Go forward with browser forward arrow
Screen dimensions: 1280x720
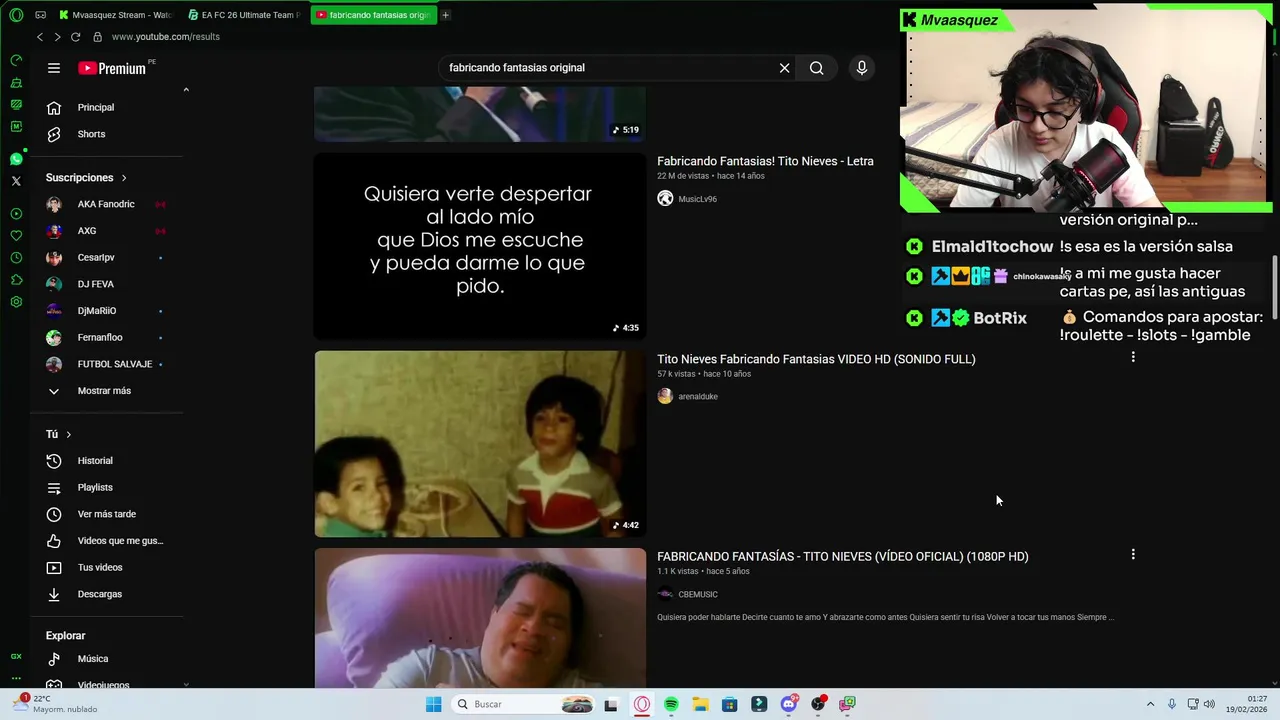57,37
